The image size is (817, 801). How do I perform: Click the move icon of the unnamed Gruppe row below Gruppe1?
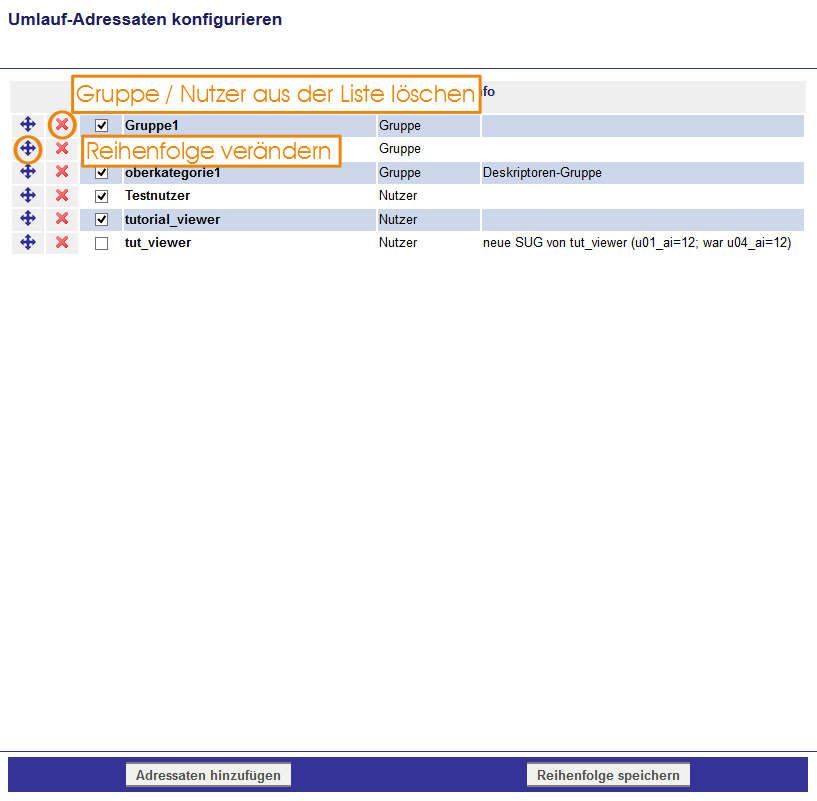click(28, 149)
